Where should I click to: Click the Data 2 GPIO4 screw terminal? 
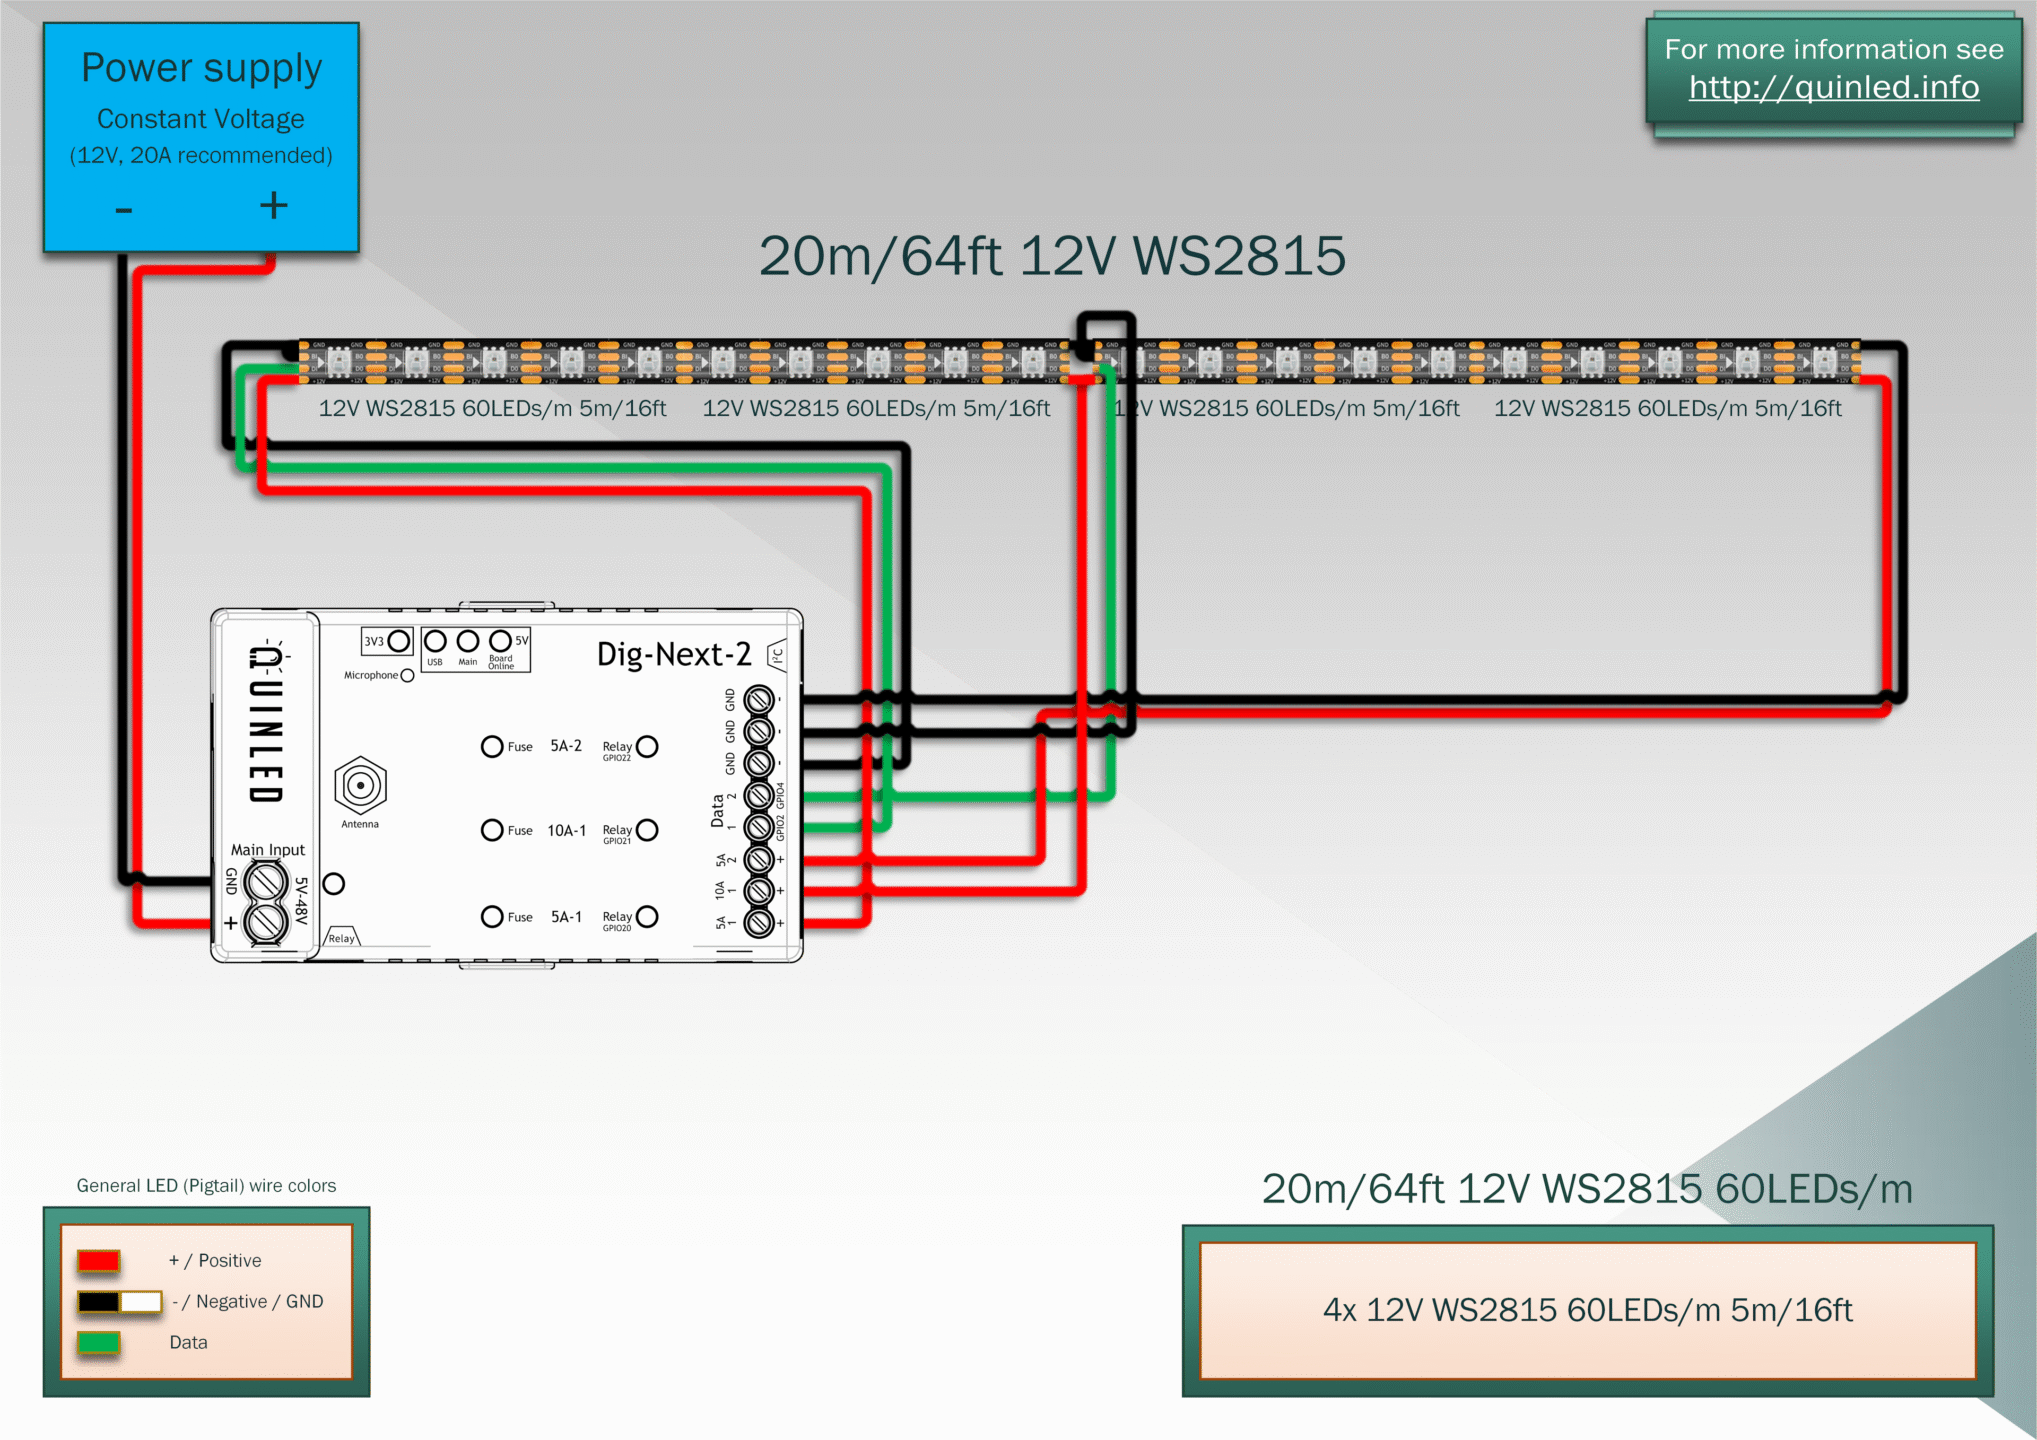click(759, 795)
